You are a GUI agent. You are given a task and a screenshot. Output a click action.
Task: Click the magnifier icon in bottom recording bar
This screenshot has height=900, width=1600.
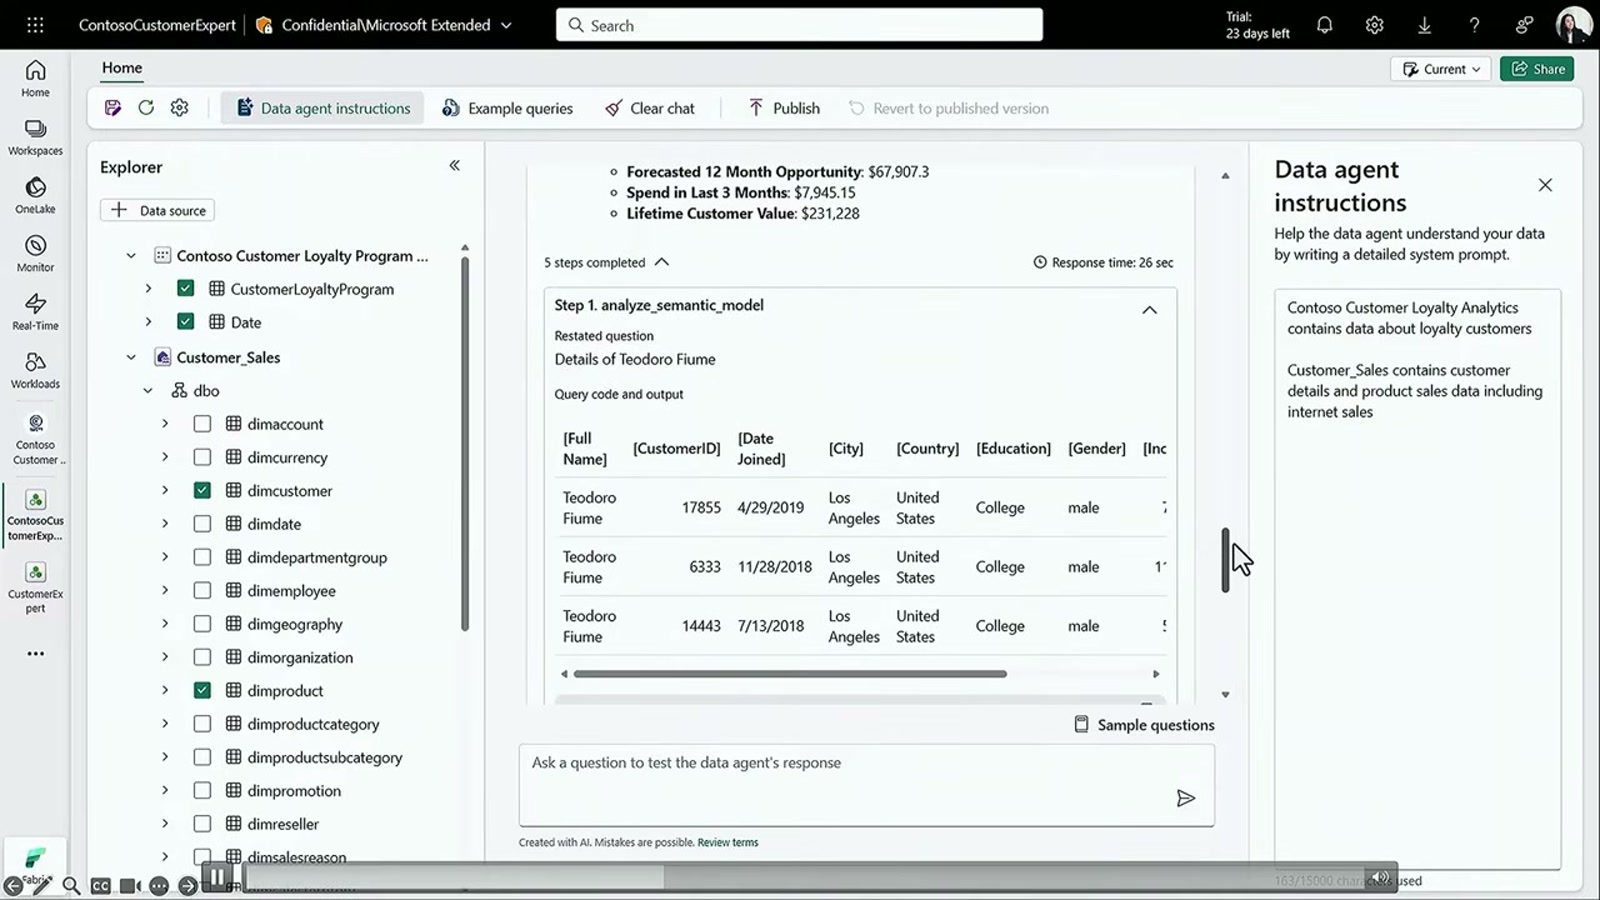(71, 885)
